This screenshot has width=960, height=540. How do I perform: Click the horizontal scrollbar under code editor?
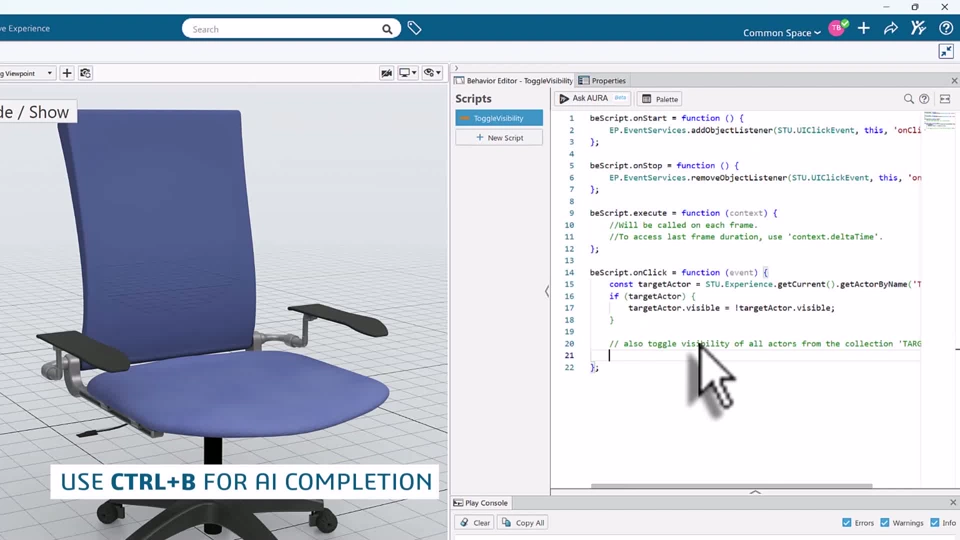[x=732, y=486]
